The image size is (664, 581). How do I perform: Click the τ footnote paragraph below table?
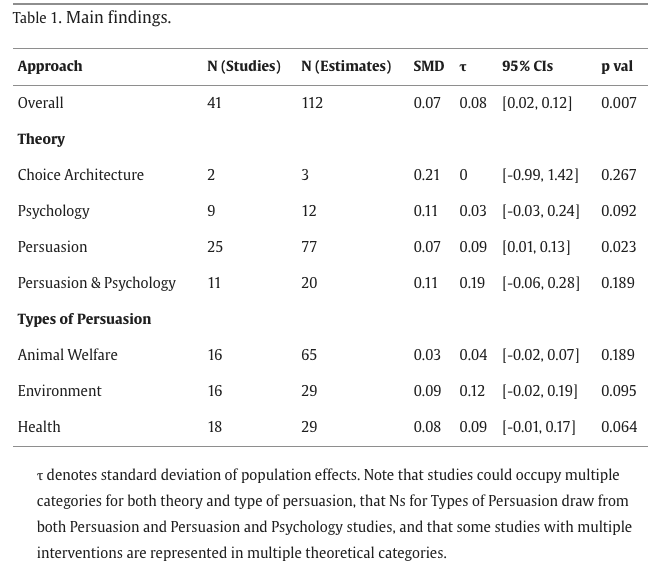coord(334,514)
